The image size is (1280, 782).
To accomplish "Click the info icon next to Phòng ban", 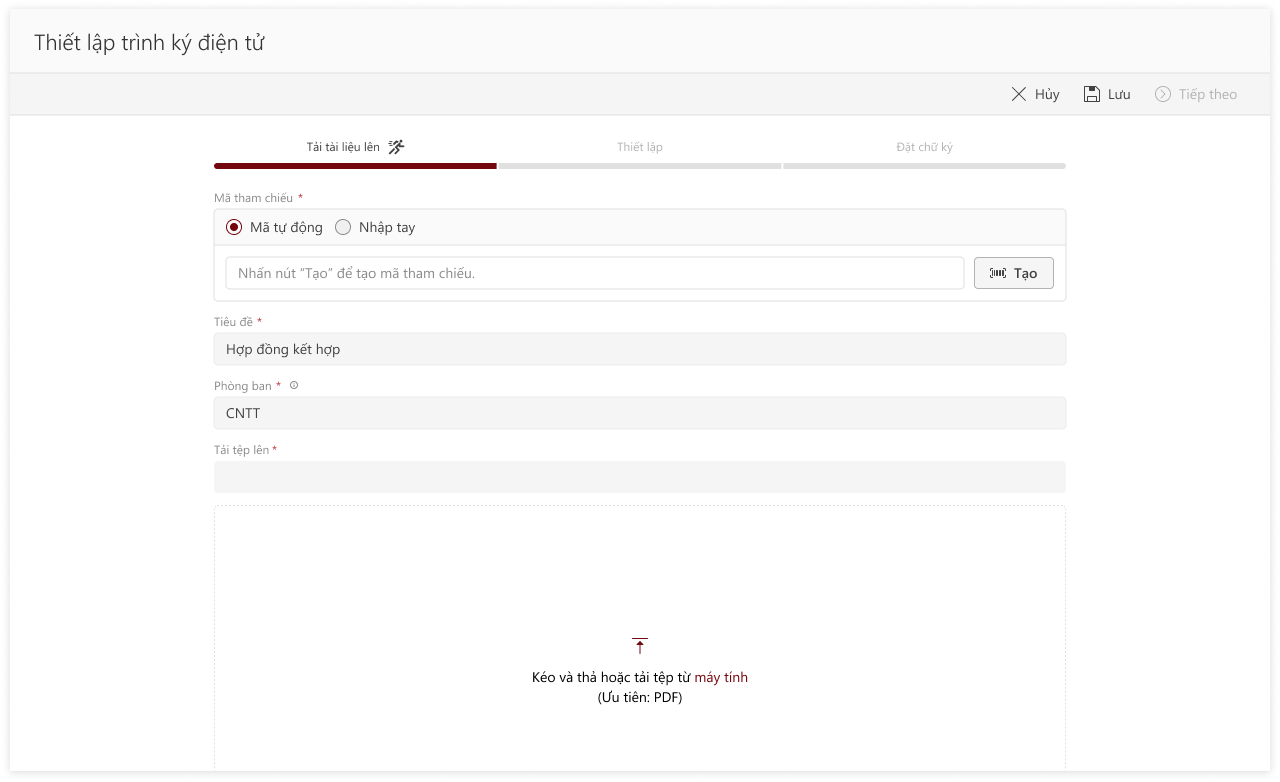I will tap(294, 386).
